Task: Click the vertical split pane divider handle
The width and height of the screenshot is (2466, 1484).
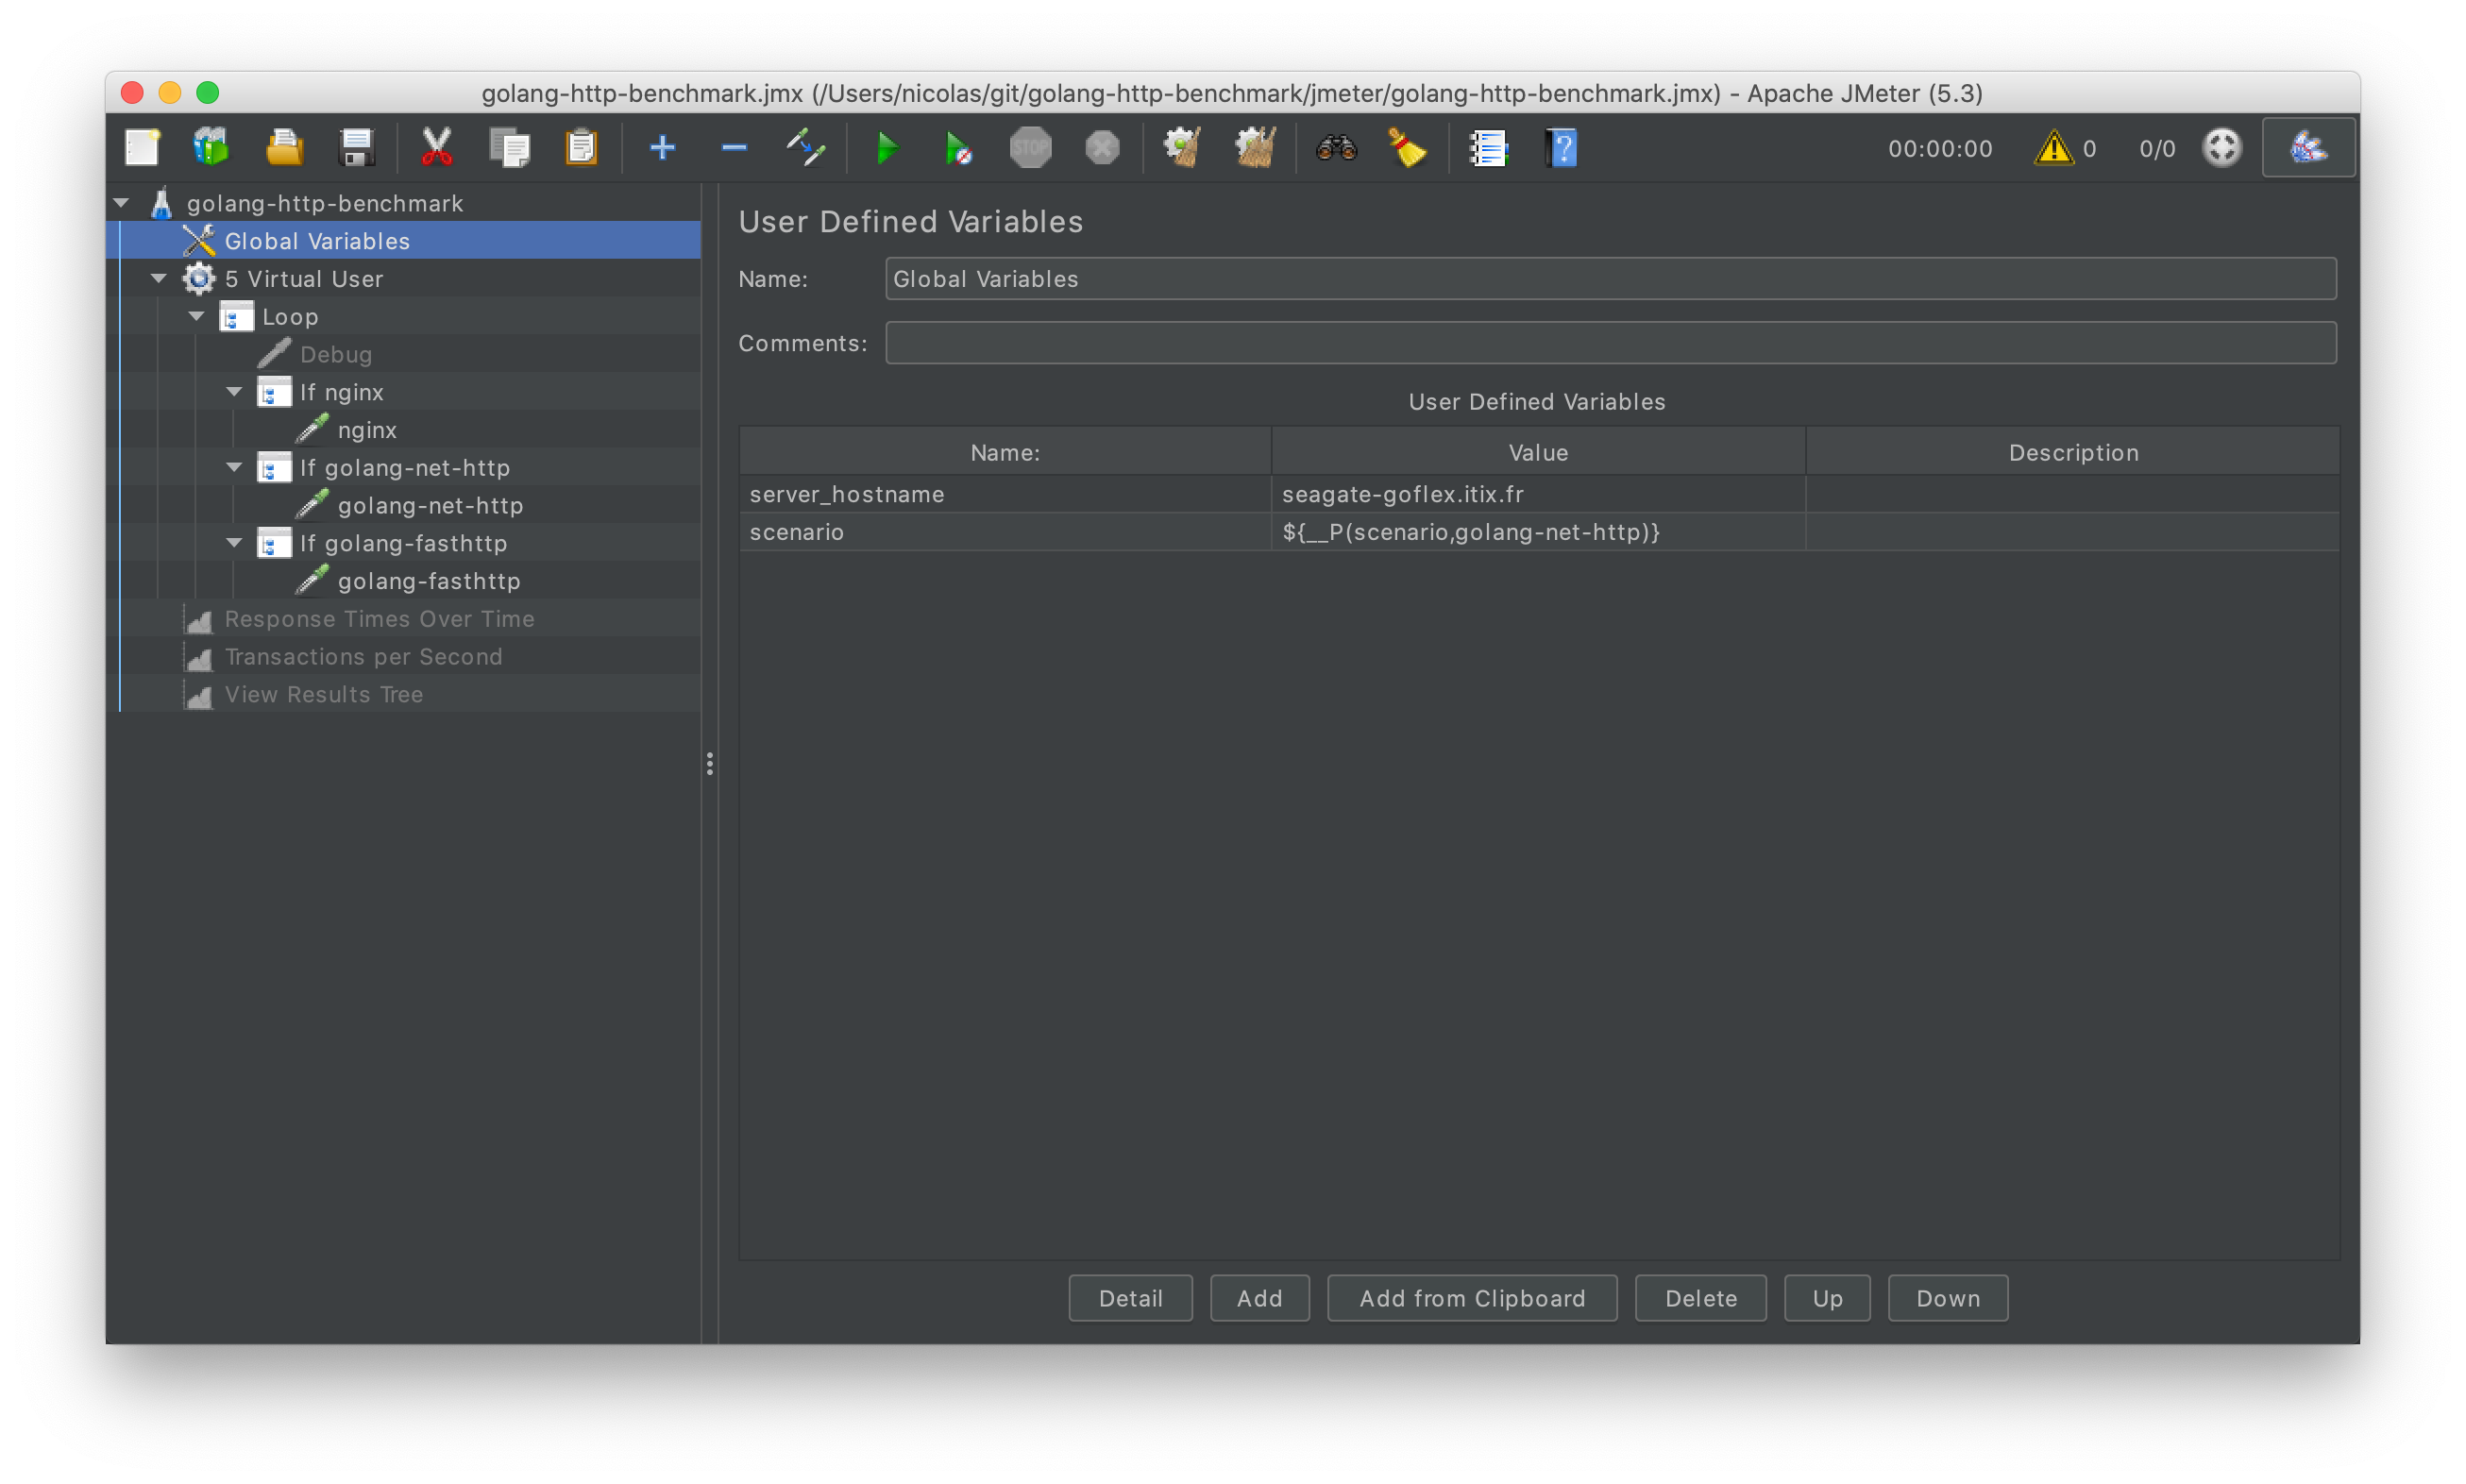Action: tap(709, 764)
